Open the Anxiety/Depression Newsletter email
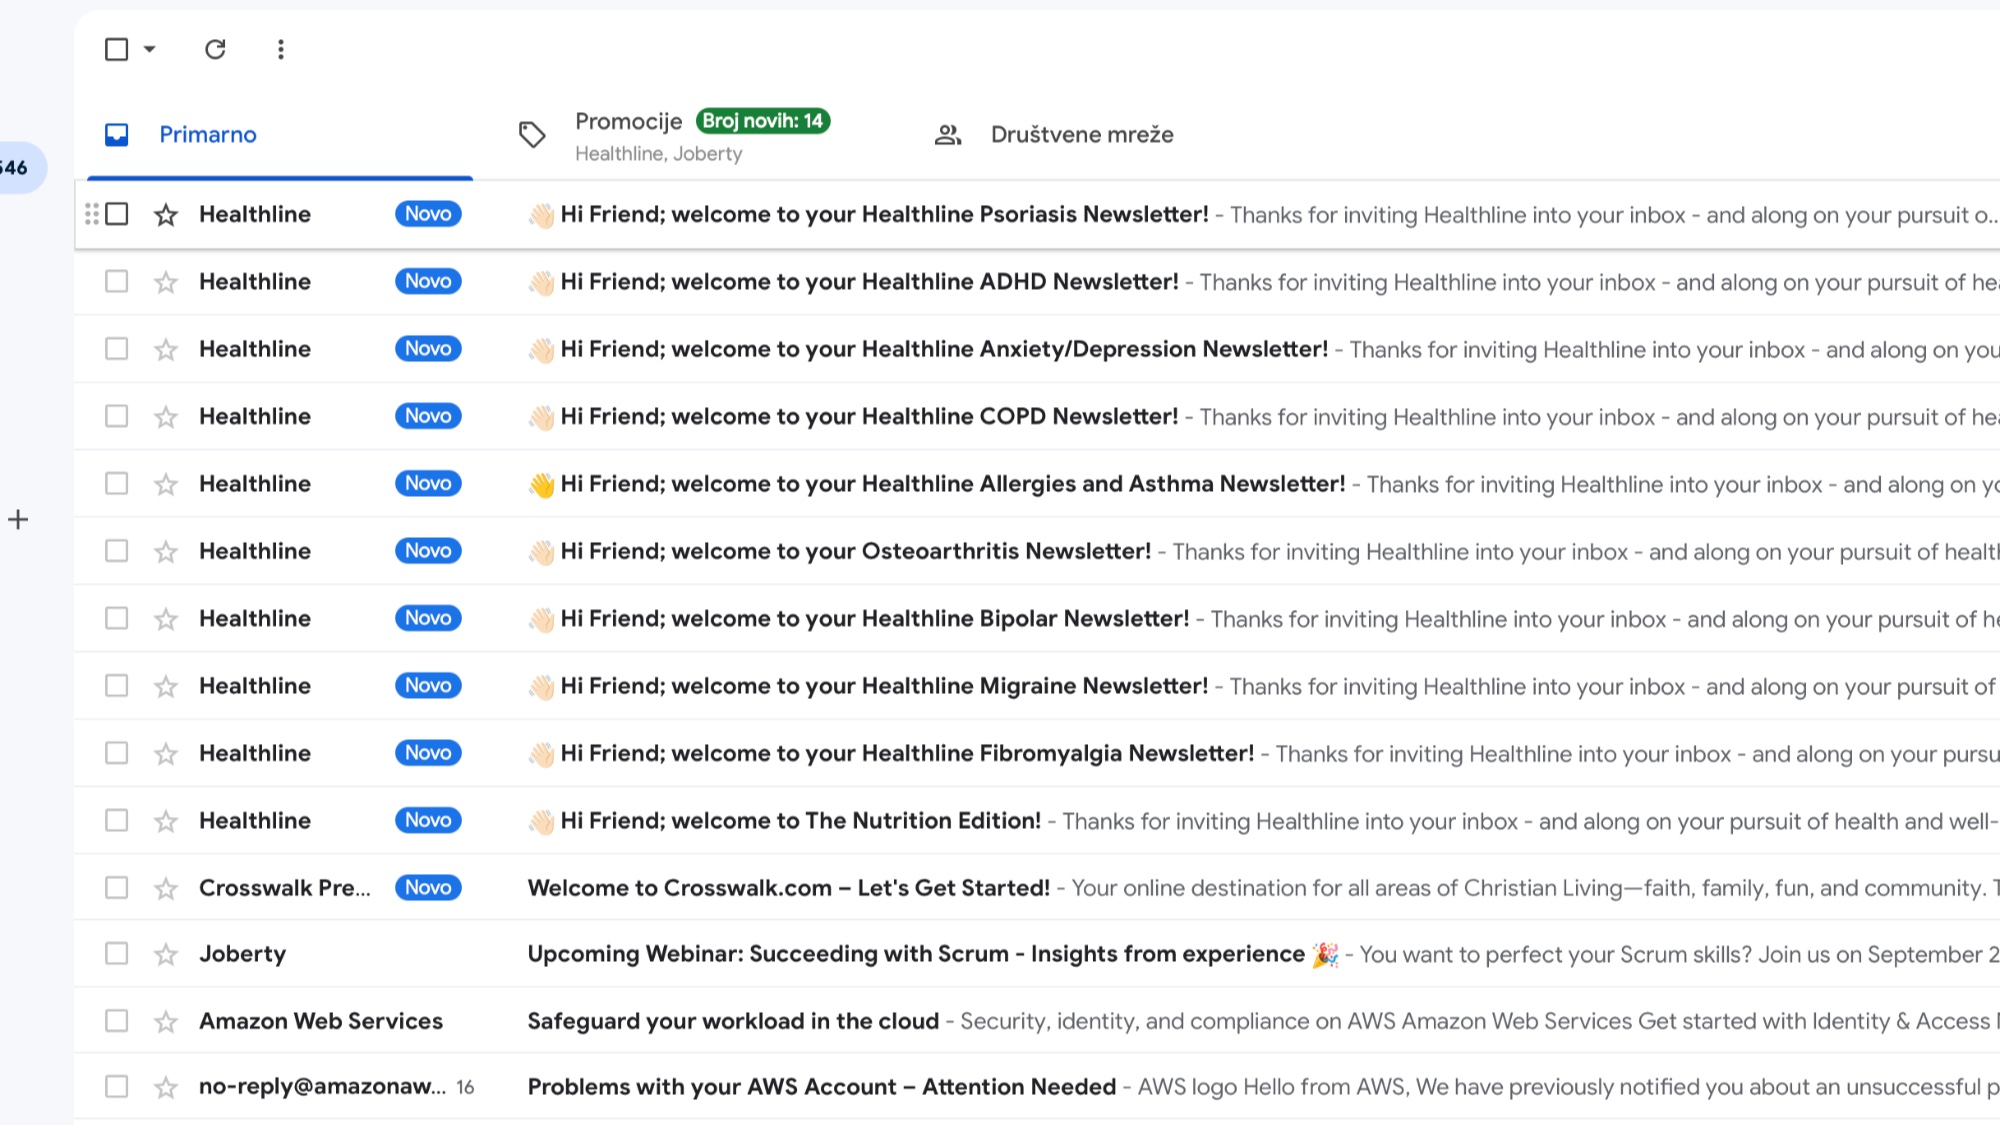This screenshot has width=2000, height=1125. [1037, 348]
